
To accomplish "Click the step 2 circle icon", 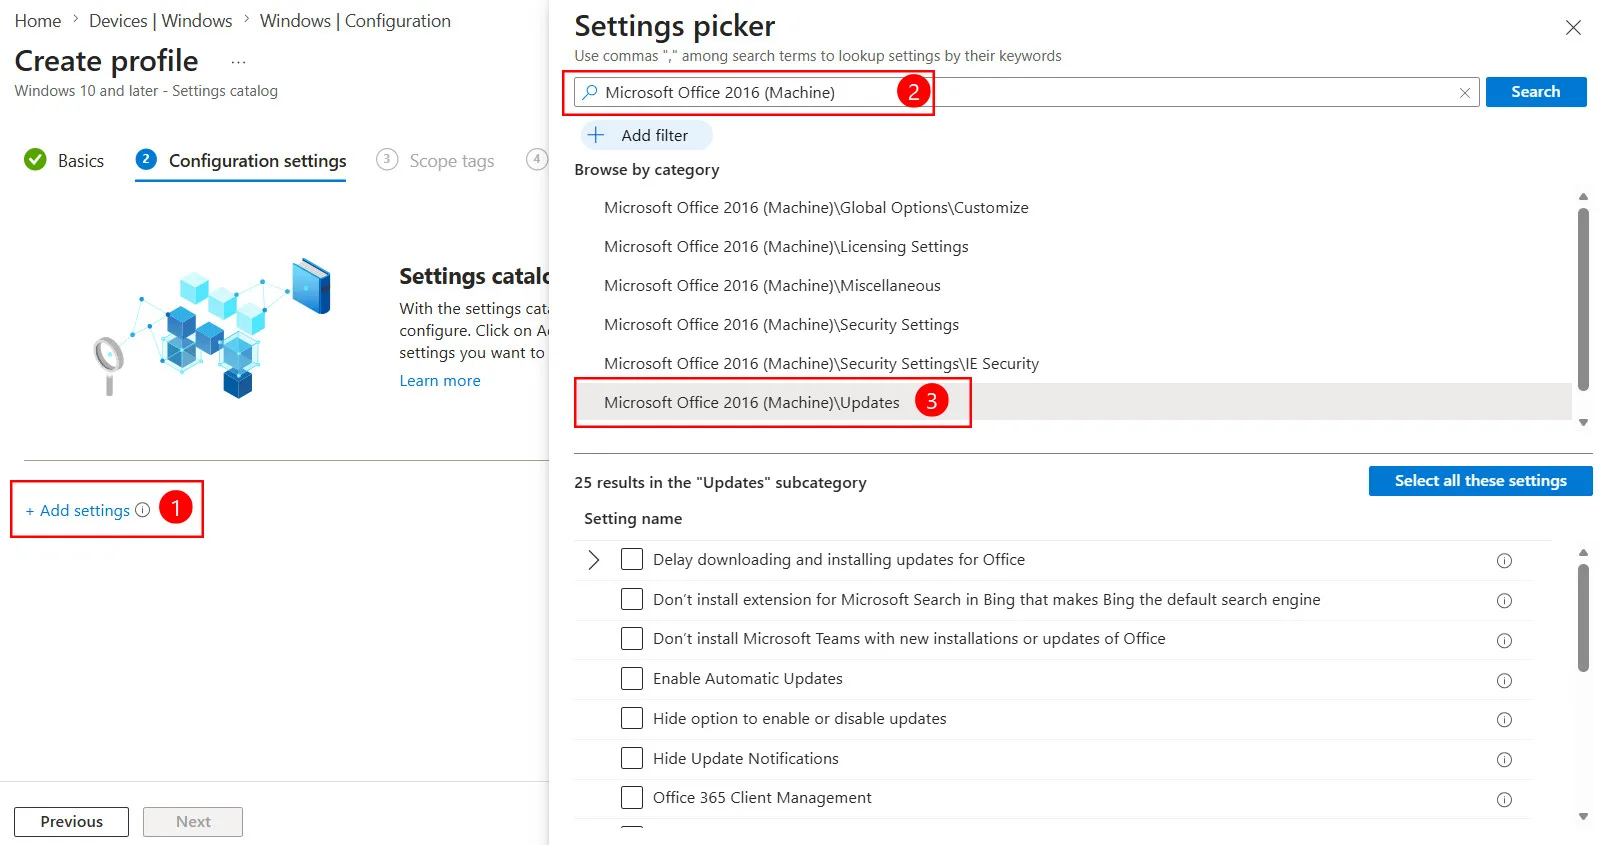I will point(146,159).
